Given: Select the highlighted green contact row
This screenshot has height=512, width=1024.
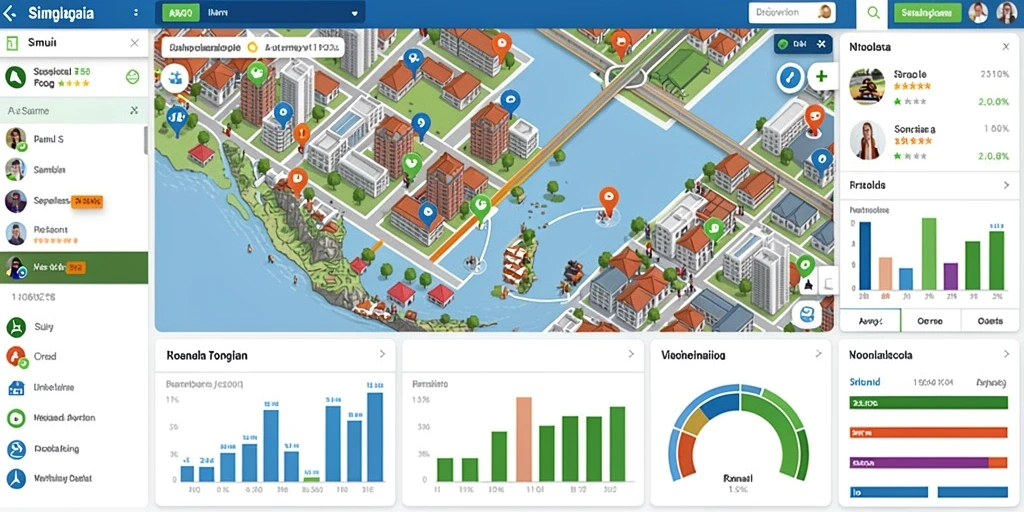Looking at the screenshot, I should (74, 267).
